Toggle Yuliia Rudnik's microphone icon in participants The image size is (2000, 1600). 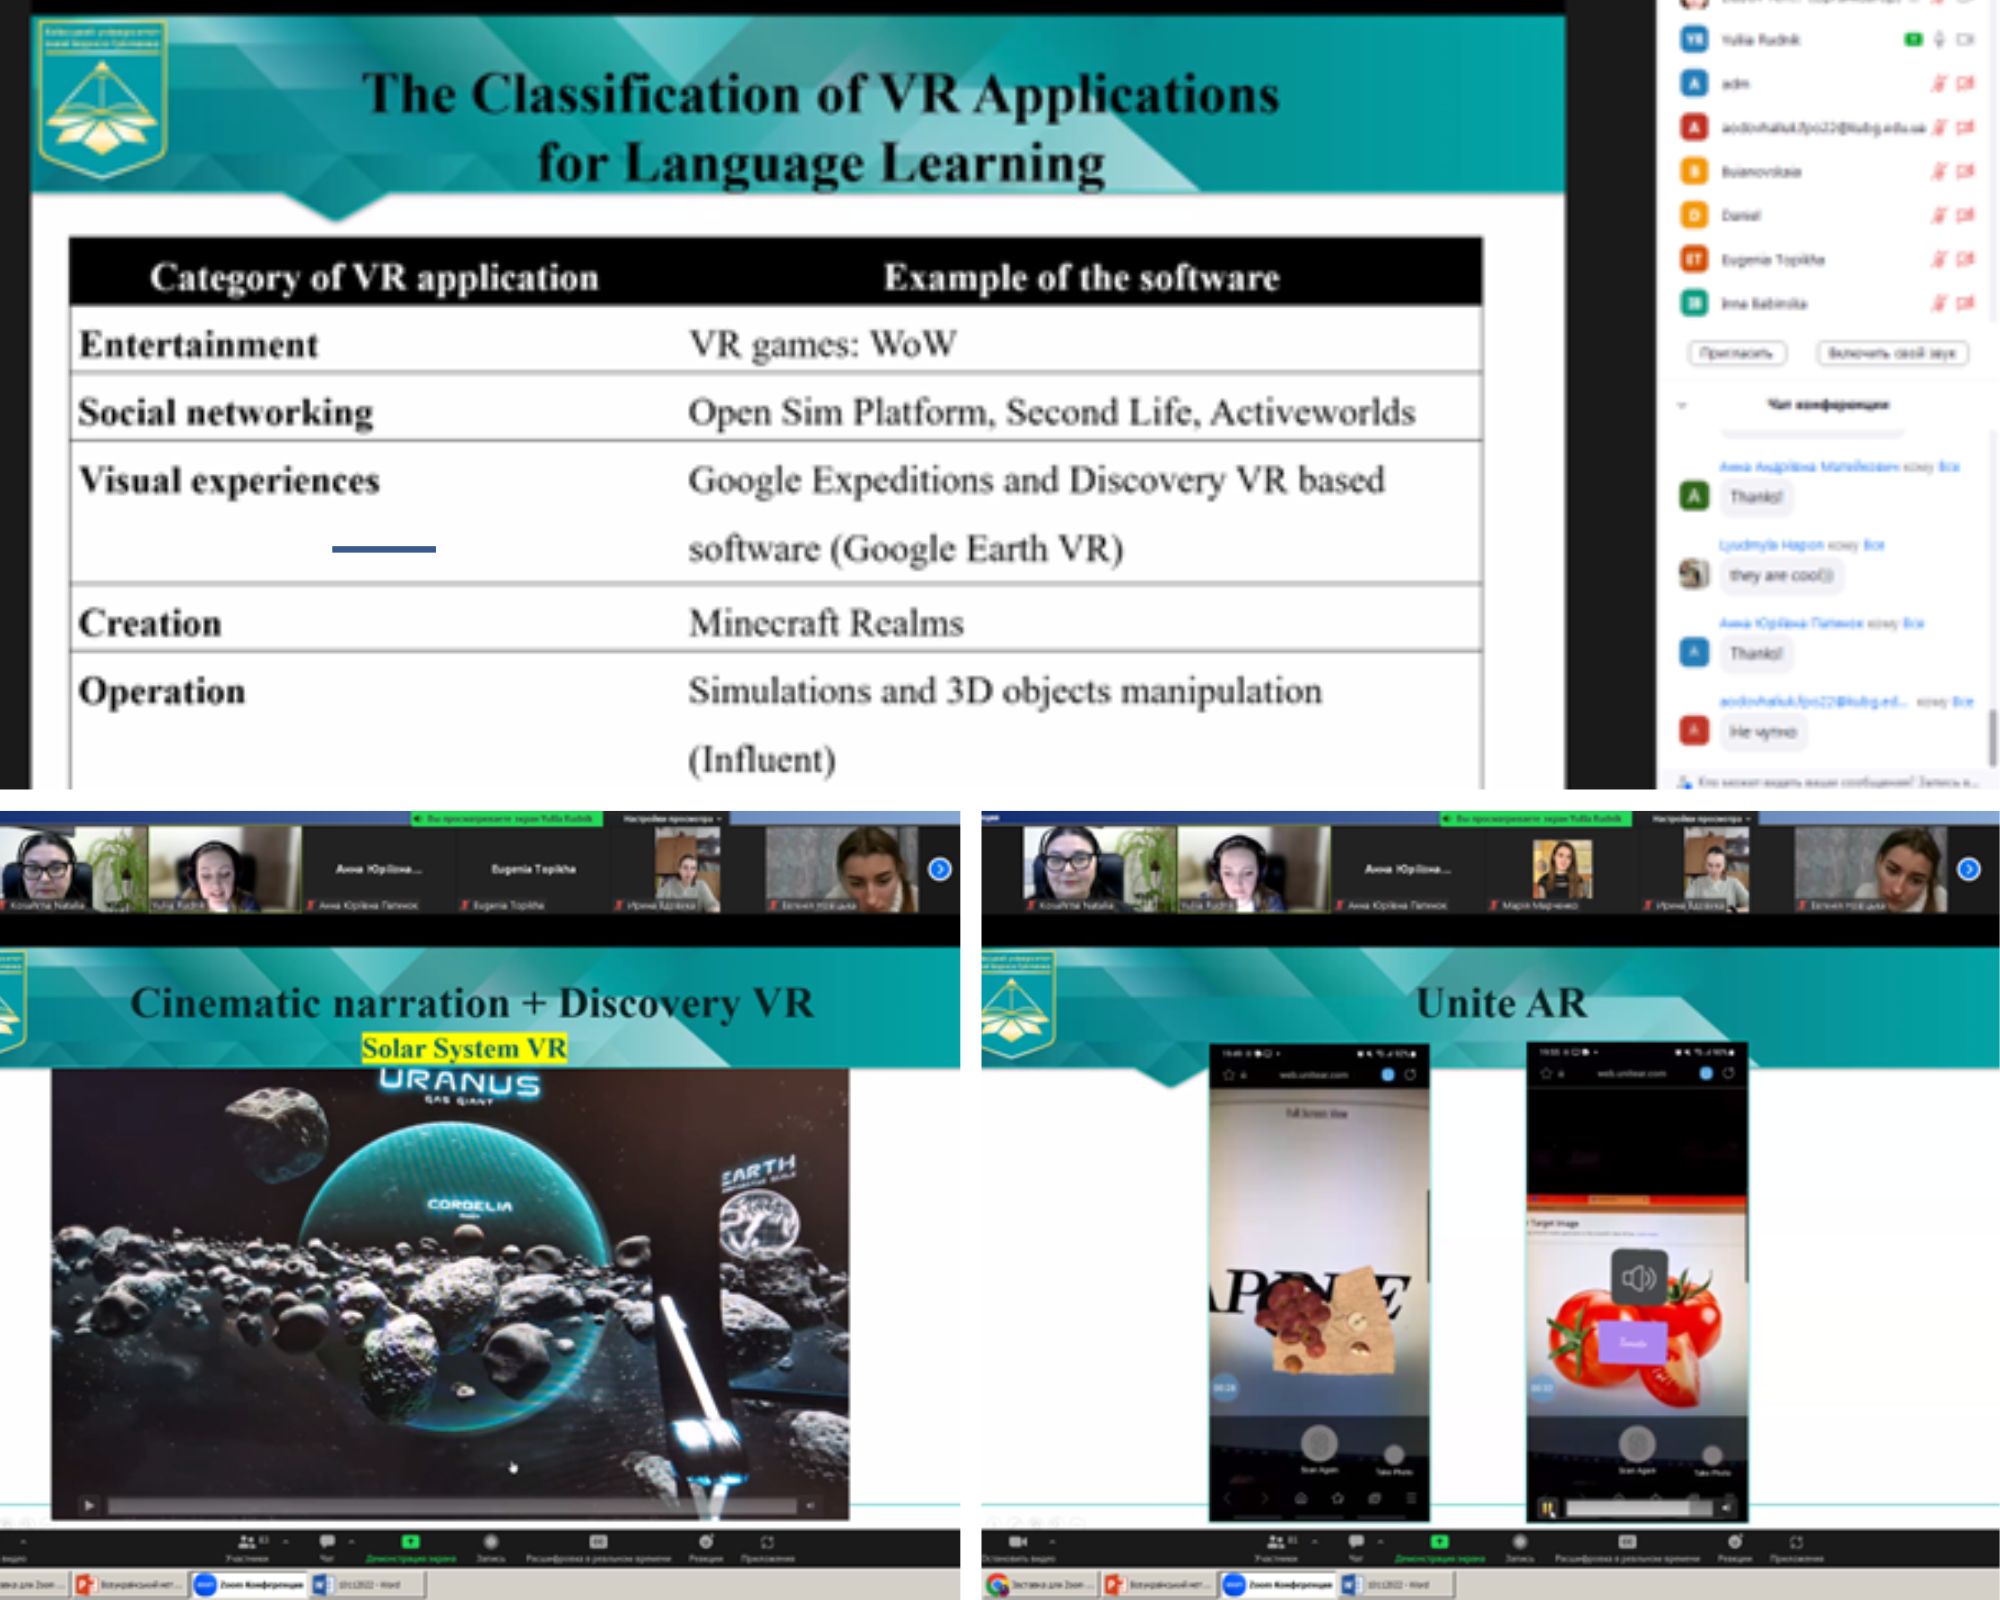tap(1939, 40)
